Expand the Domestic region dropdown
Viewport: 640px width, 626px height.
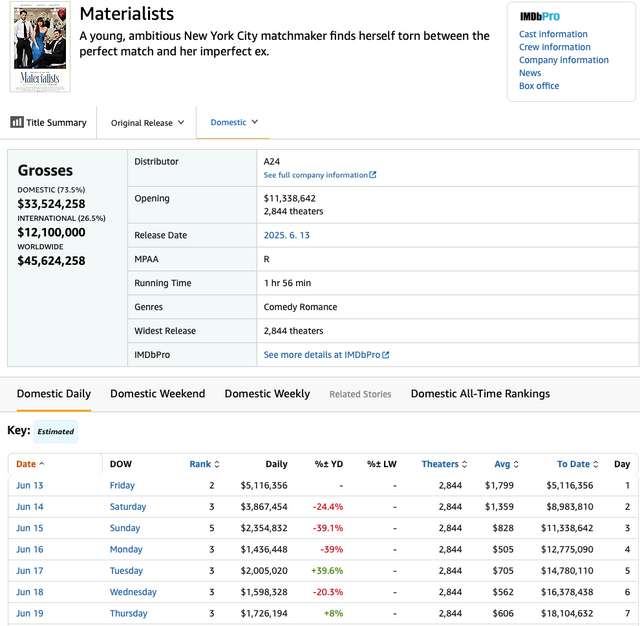pyautogui.click(x=234, y=122)
